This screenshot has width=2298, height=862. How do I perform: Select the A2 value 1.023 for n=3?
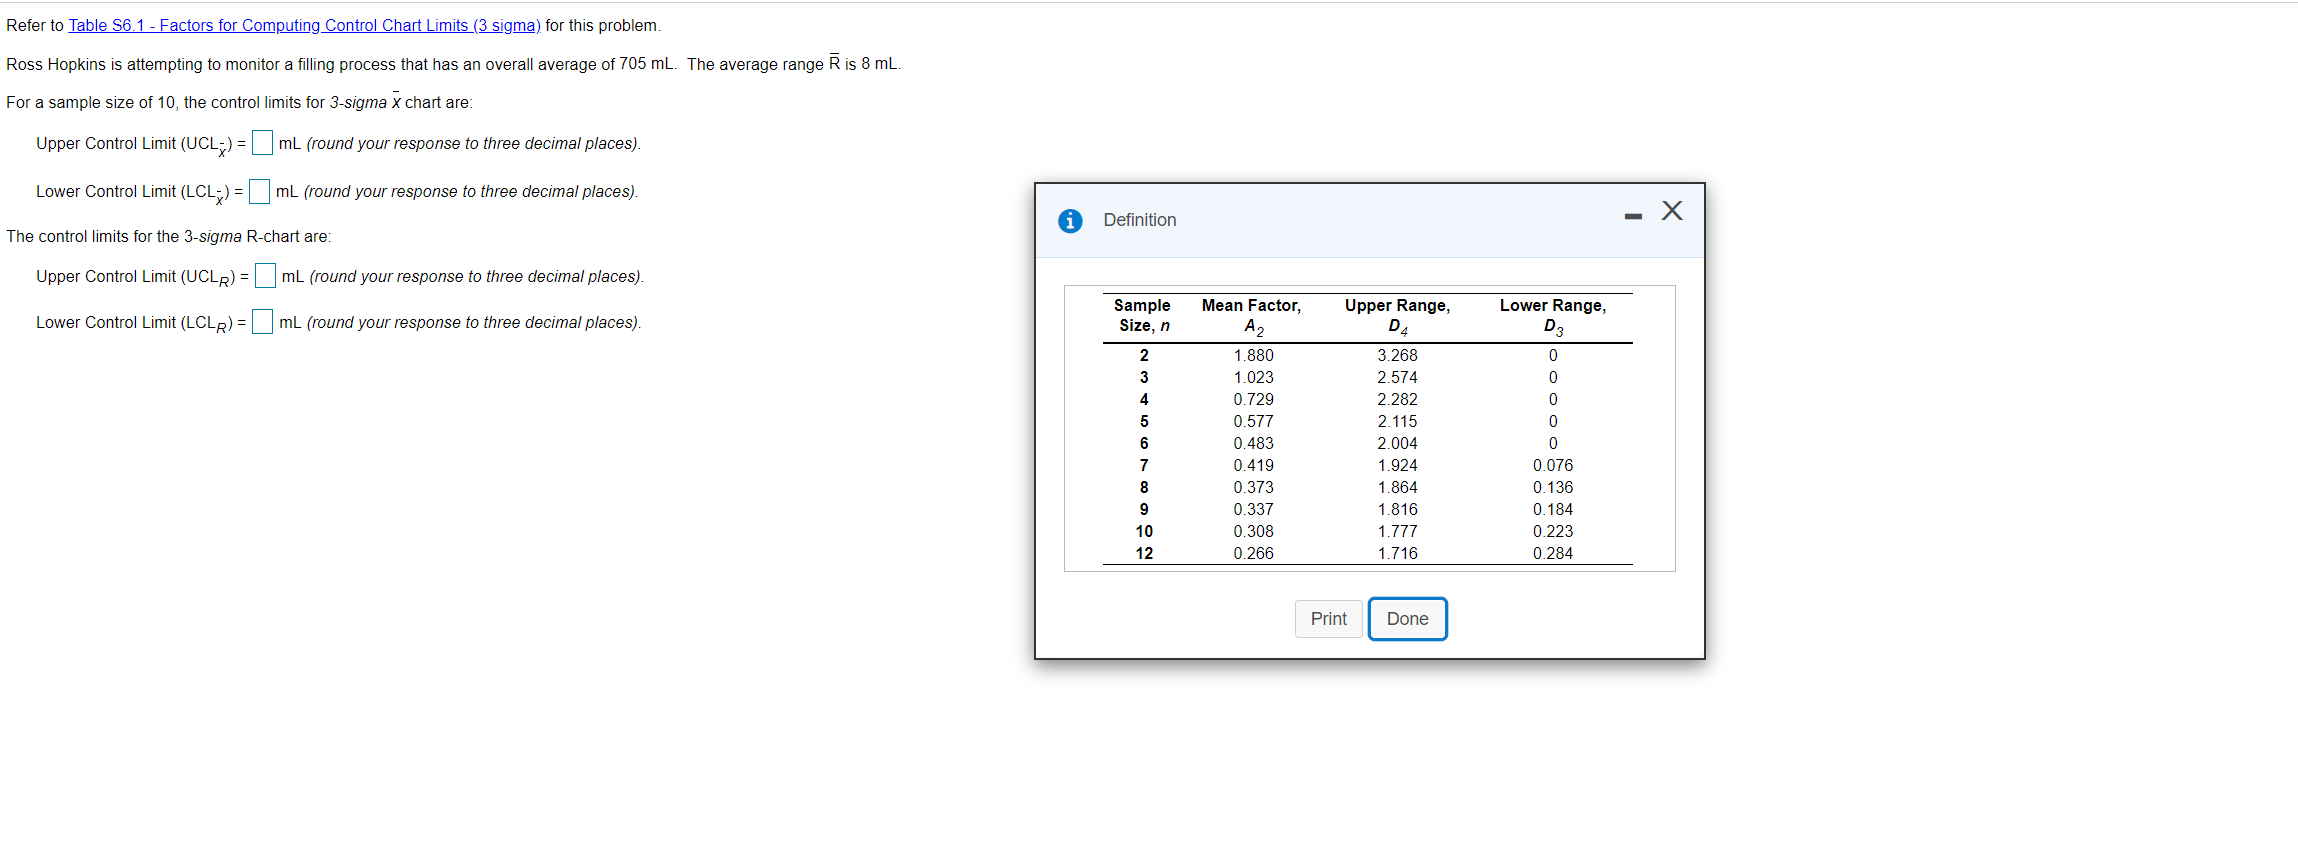coord(1253,377)
